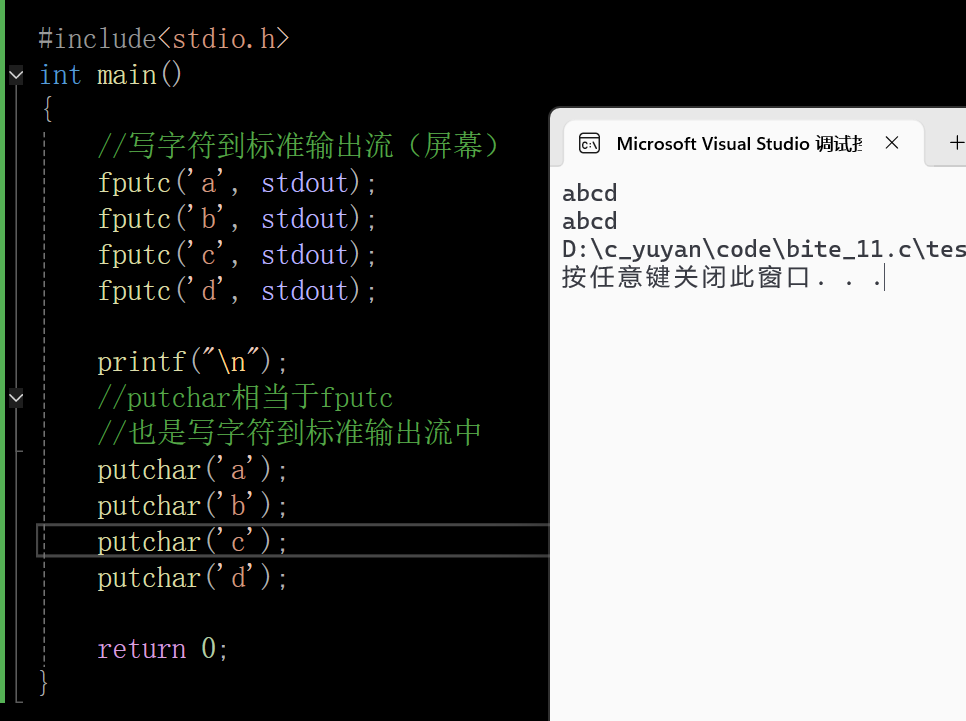Click the console terminal icon in tab
Screen dimensions: 966x721
pos(589,144)
